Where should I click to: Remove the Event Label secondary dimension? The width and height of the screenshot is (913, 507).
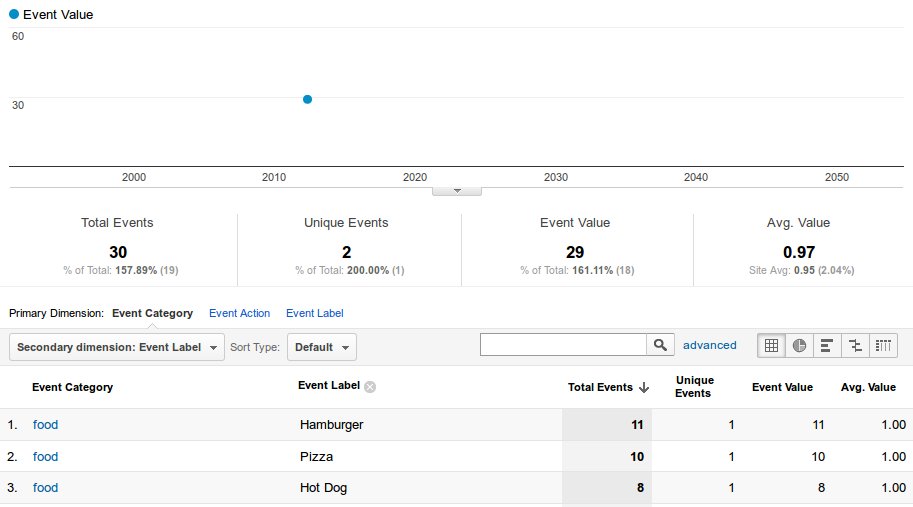pos(370,387)
